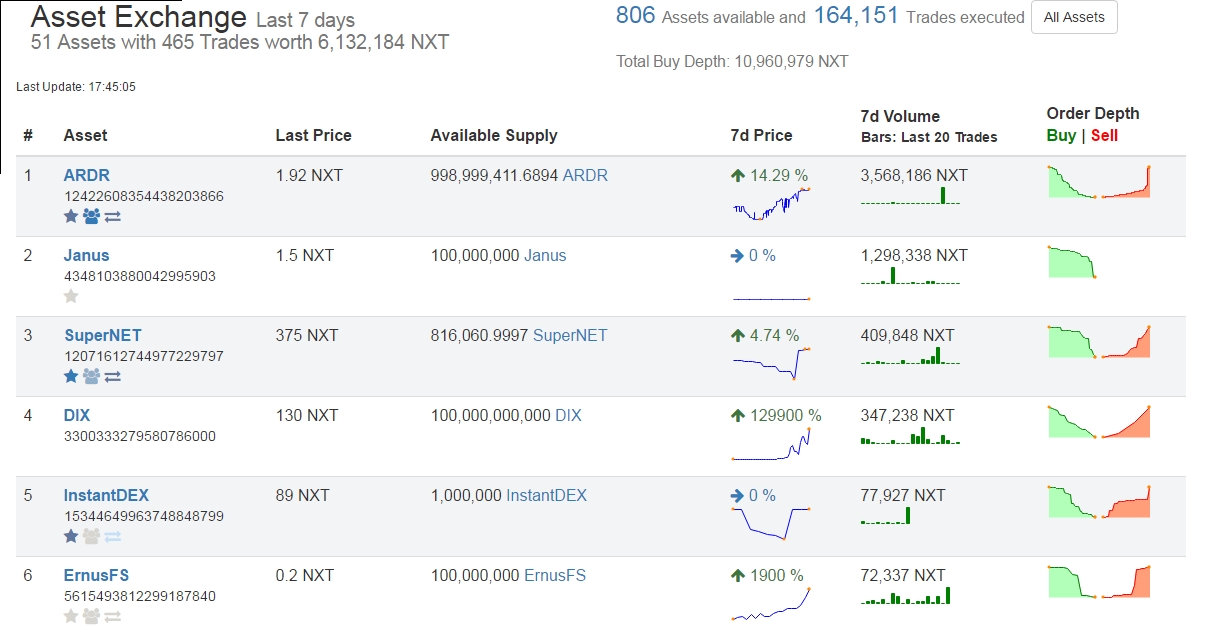Open the DIX asset name link
1217x634 pixels.
(x=77, y=415)
